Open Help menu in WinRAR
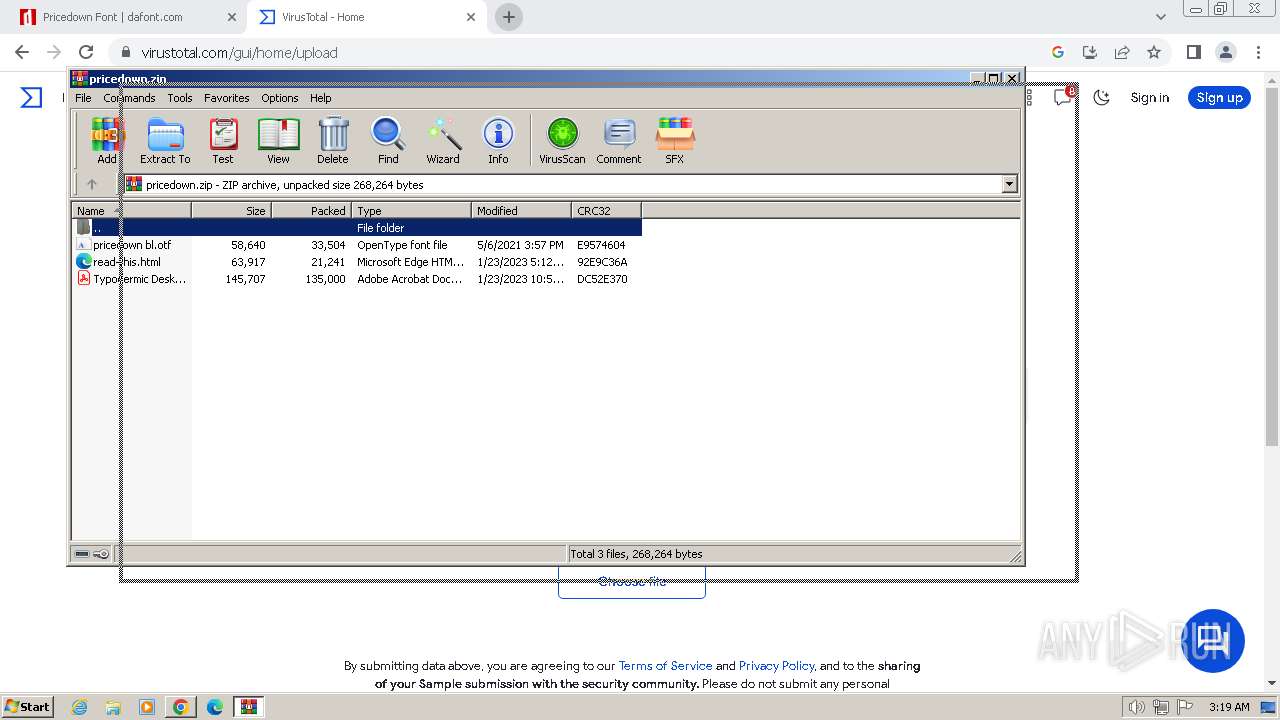Image resolution: width=1280 pixels, height=720 pixels. 320,98
